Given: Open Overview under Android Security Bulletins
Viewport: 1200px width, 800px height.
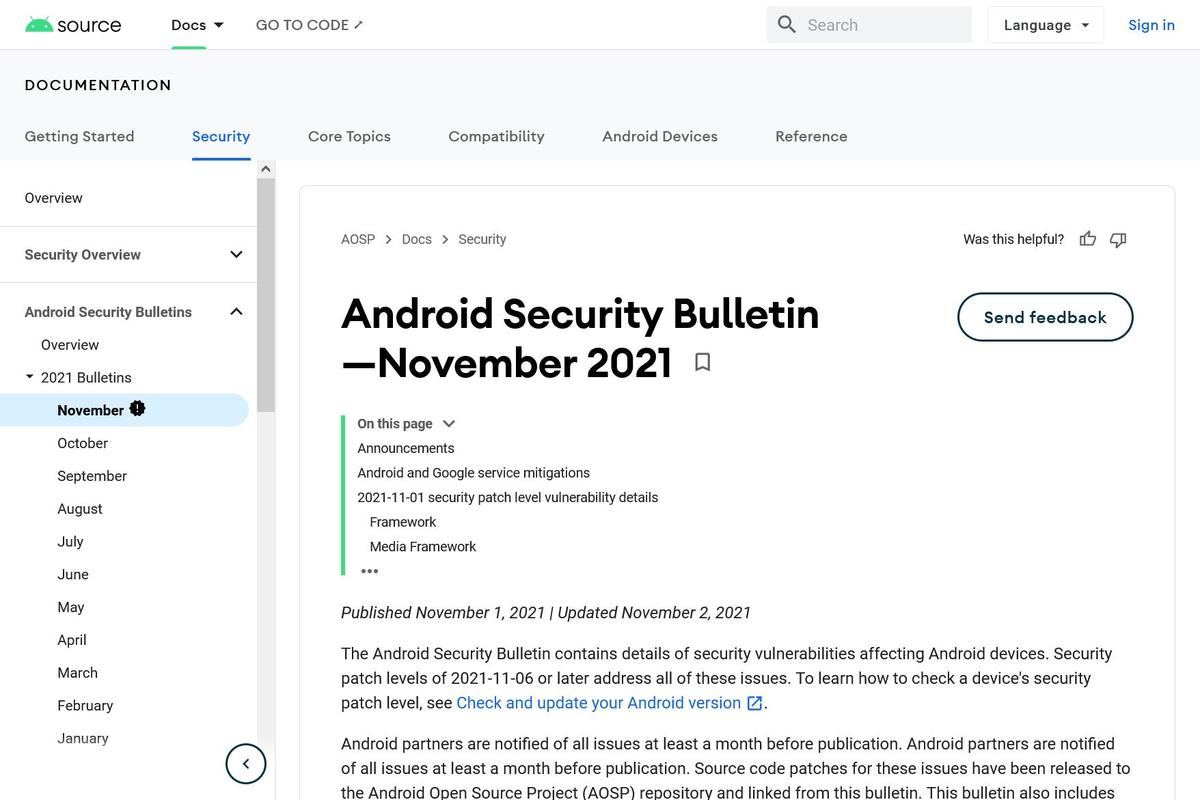Looking at the screenshot, I should (70, 345).
